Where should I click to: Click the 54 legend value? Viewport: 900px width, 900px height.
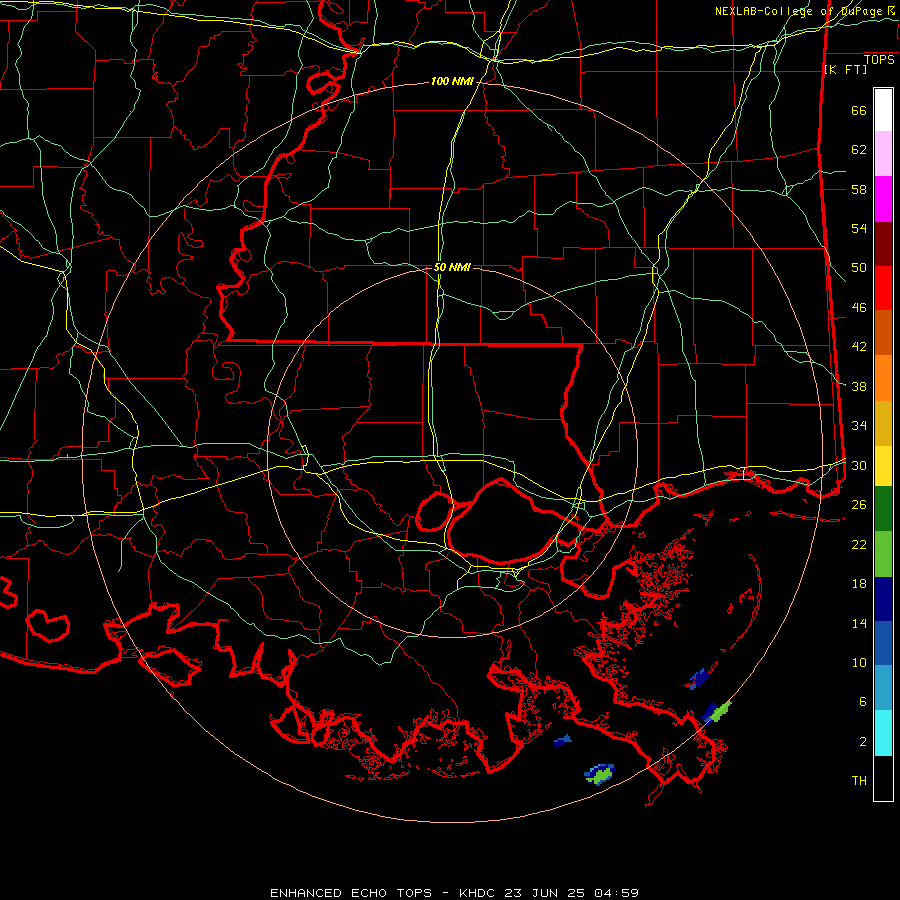coord(859,228)
